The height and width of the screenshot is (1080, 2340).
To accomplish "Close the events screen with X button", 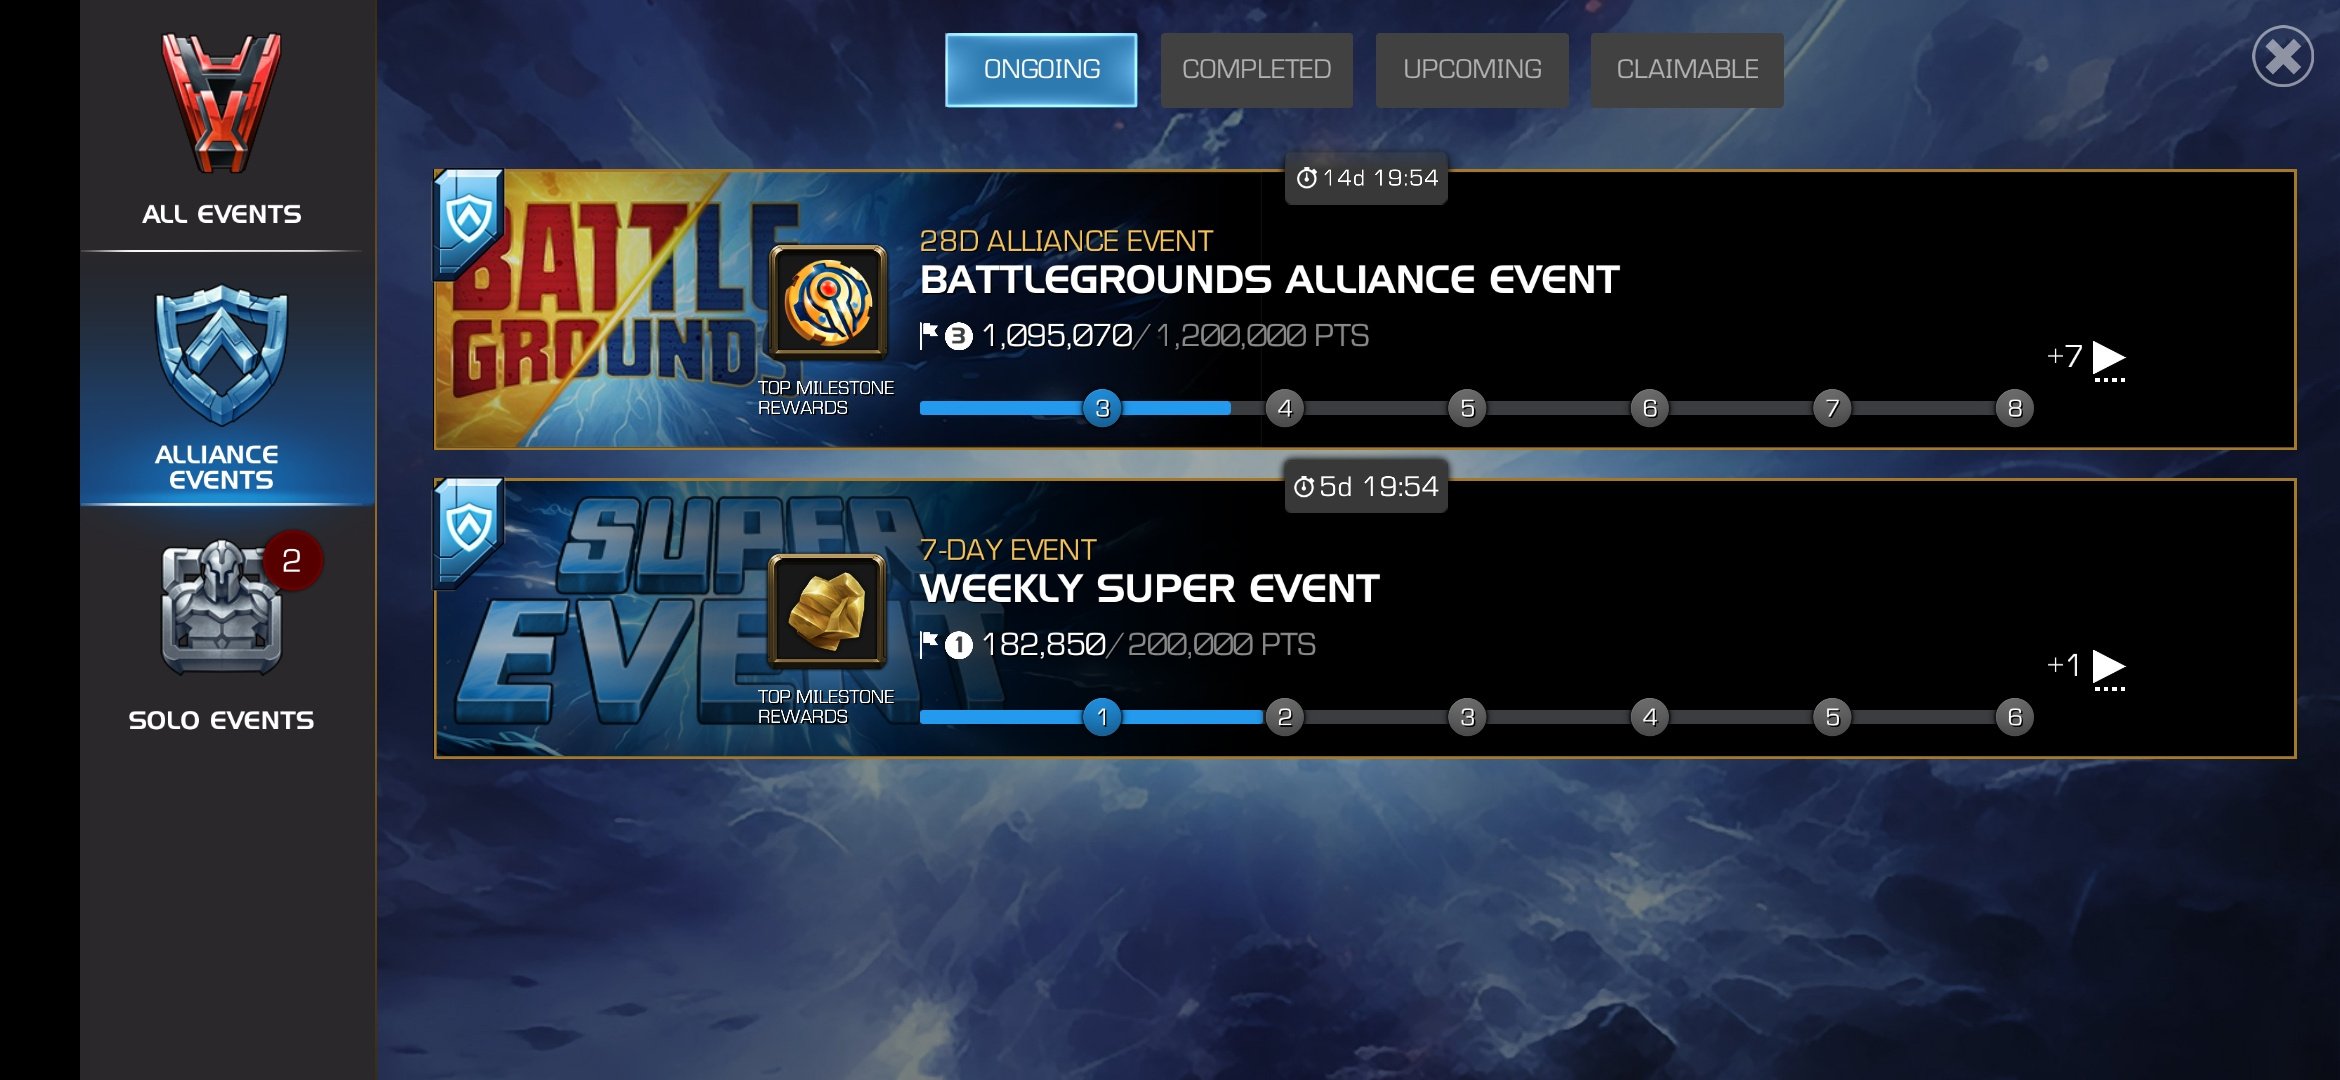I will 2283,57.
